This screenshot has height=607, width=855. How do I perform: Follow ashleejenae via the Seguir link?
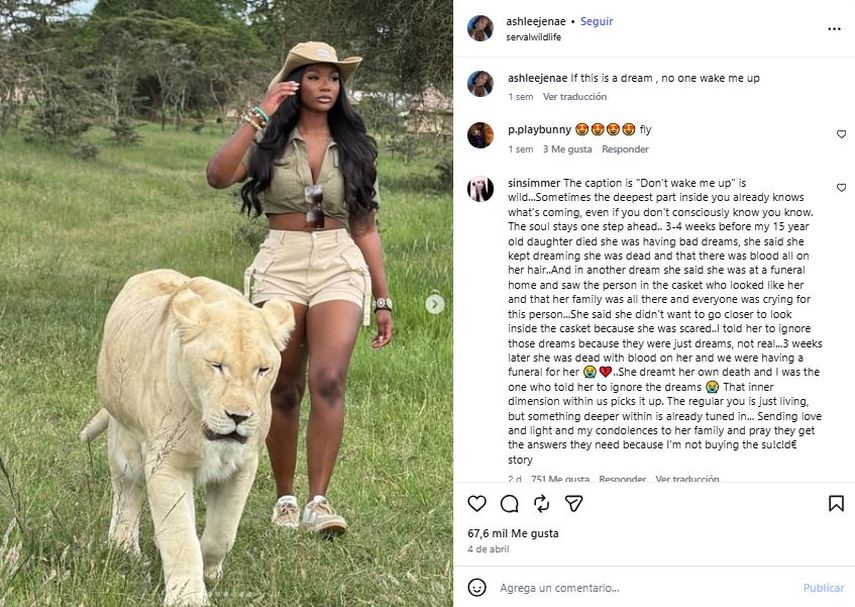596,20
